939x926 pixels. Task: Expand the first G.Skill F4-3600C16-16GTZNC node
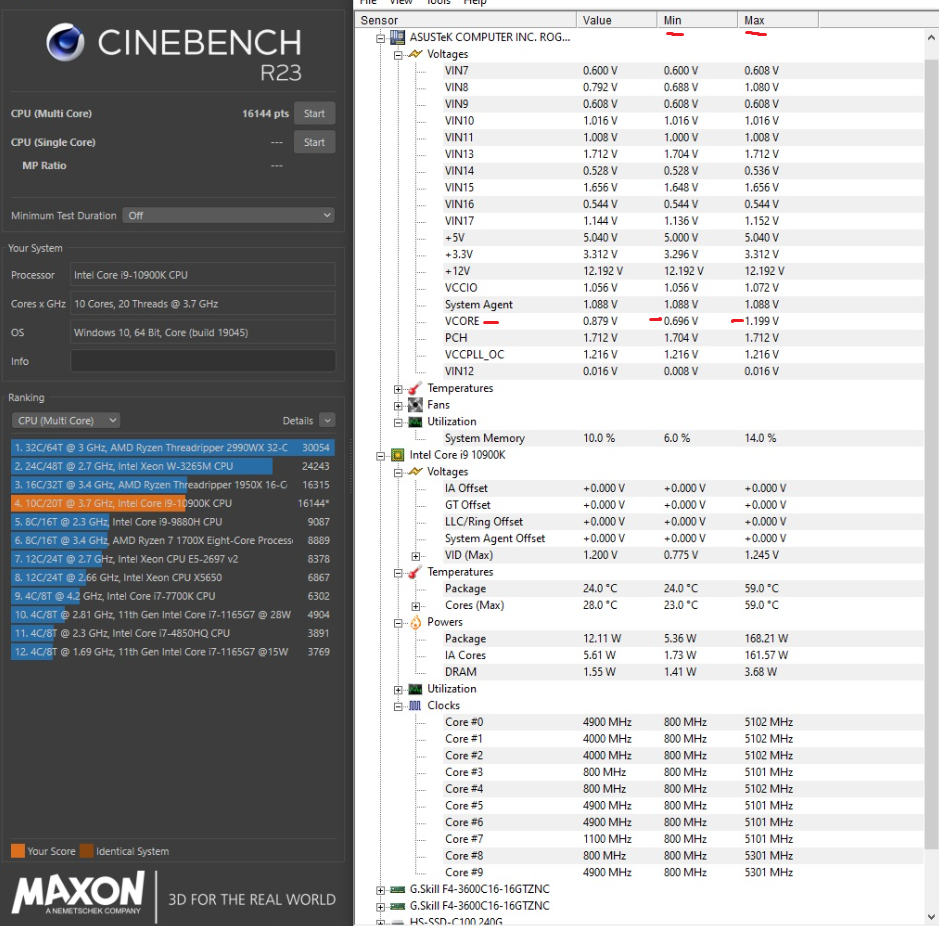tap(380, 891)
